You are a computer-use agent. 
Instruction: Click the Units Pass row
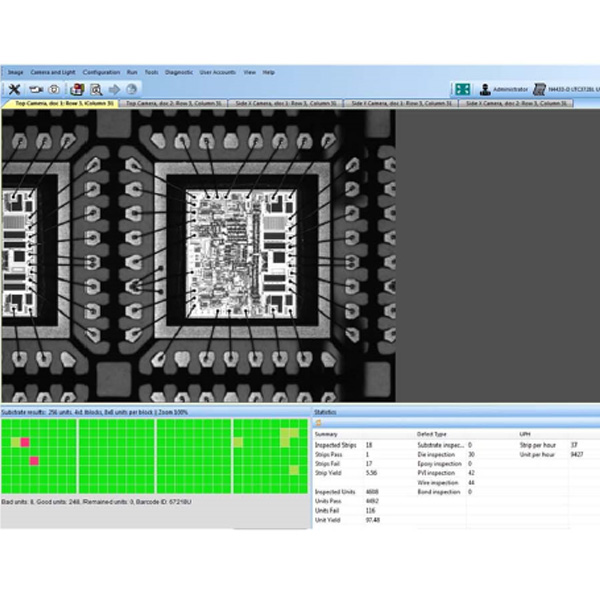pyautogui.click(x=347, y=501)
